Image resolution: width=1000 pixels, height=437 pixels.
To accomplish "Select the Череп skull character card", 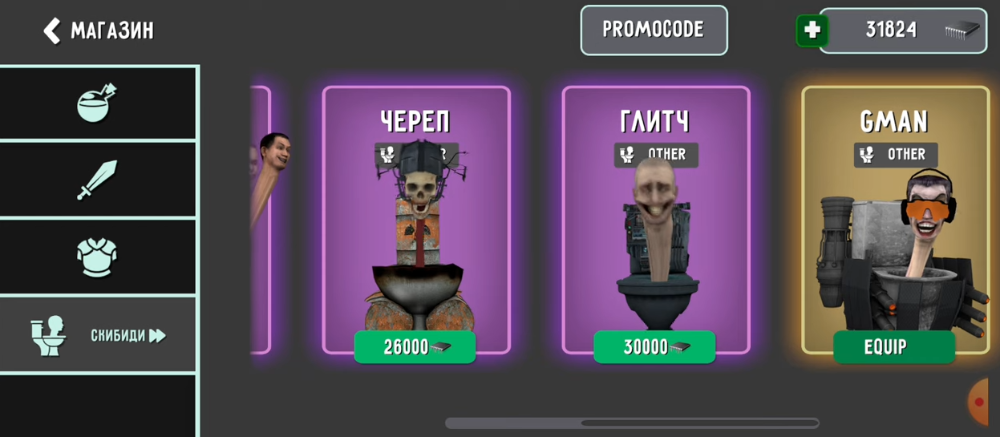I will 416,220.
